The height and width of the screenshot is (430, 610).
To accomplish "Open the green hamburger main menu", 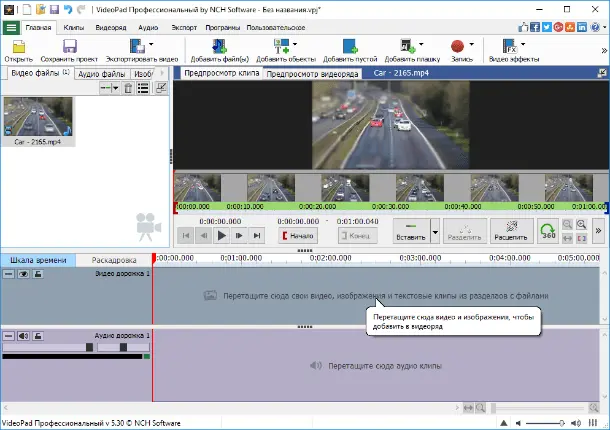I will click(11, 28).
